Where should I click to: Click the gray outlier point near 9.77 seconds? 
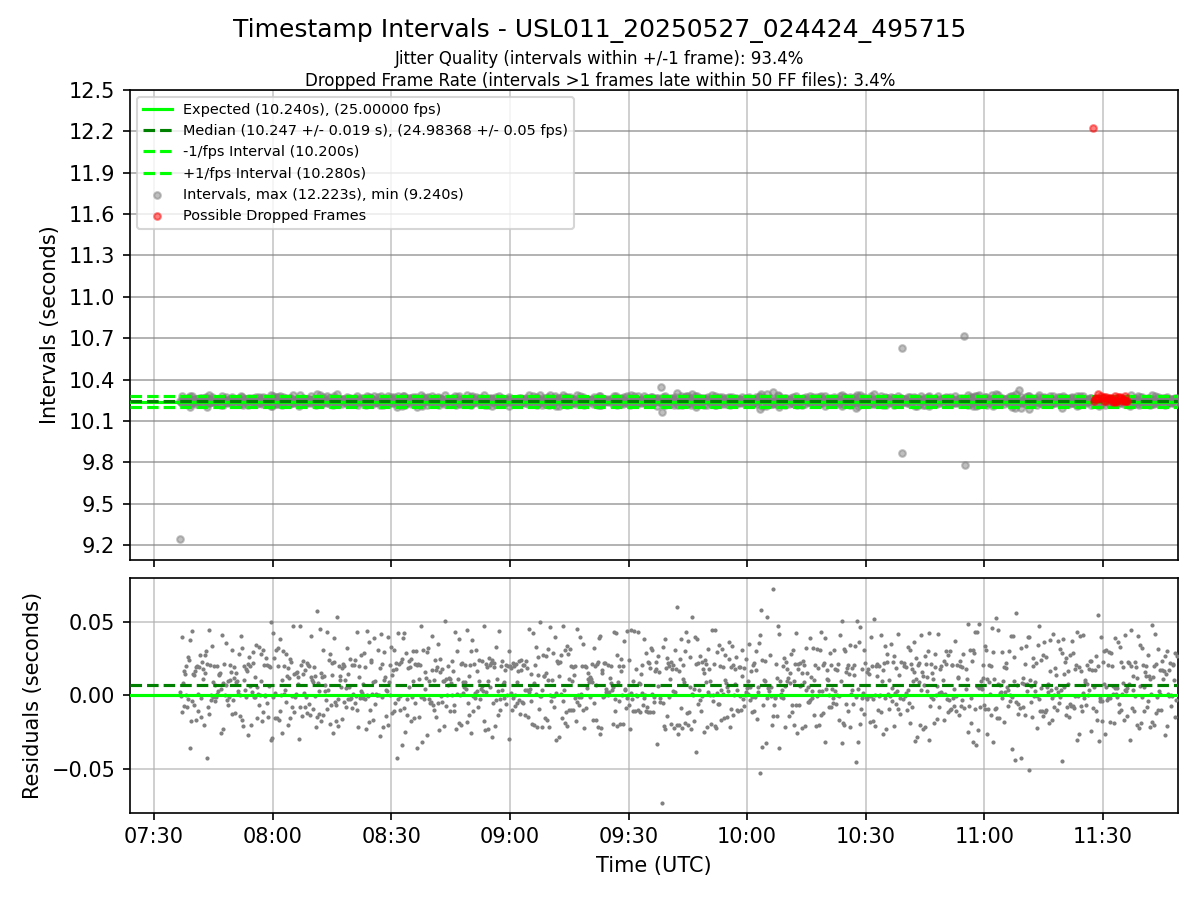point(965,465)
